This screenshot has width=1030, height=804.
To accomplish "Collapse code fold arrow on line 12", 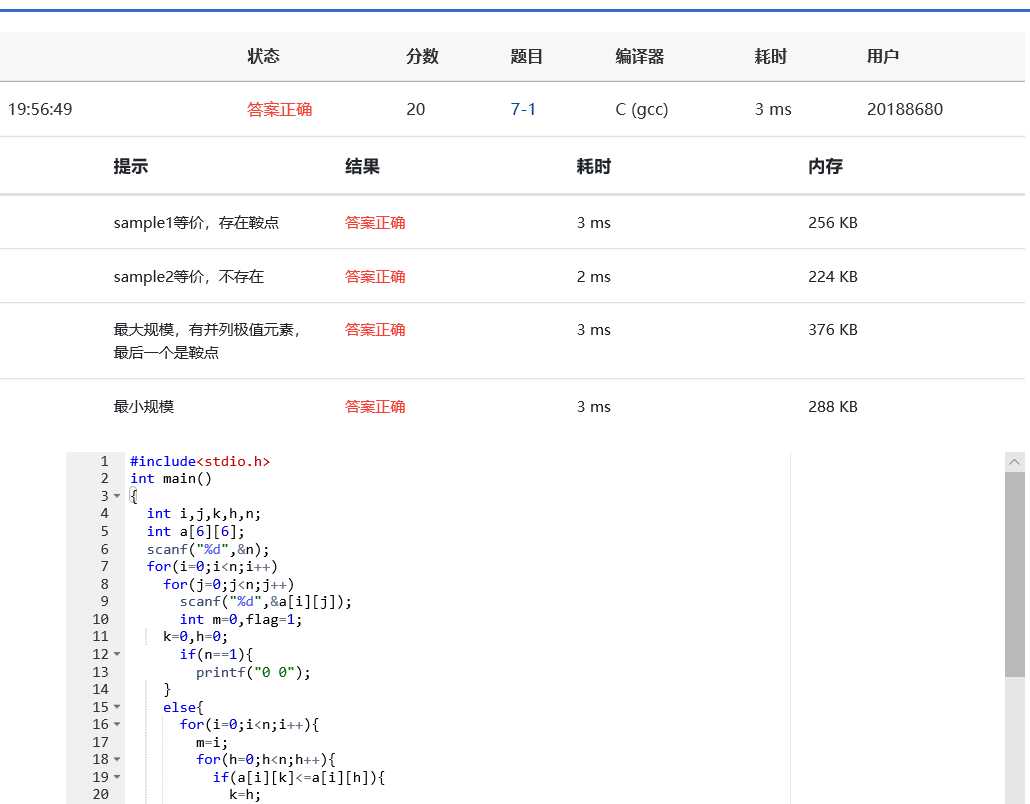I will click(x=117, y=654).
